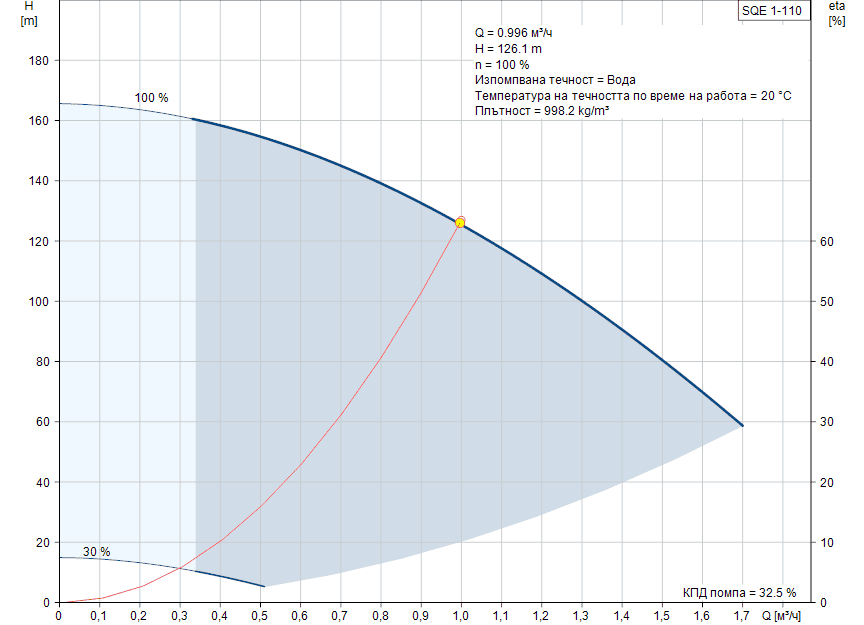Click the Плътност = 998.2 kg/m³ line
The height and width of the screenshot is (625, 864).
click(542, 111)
